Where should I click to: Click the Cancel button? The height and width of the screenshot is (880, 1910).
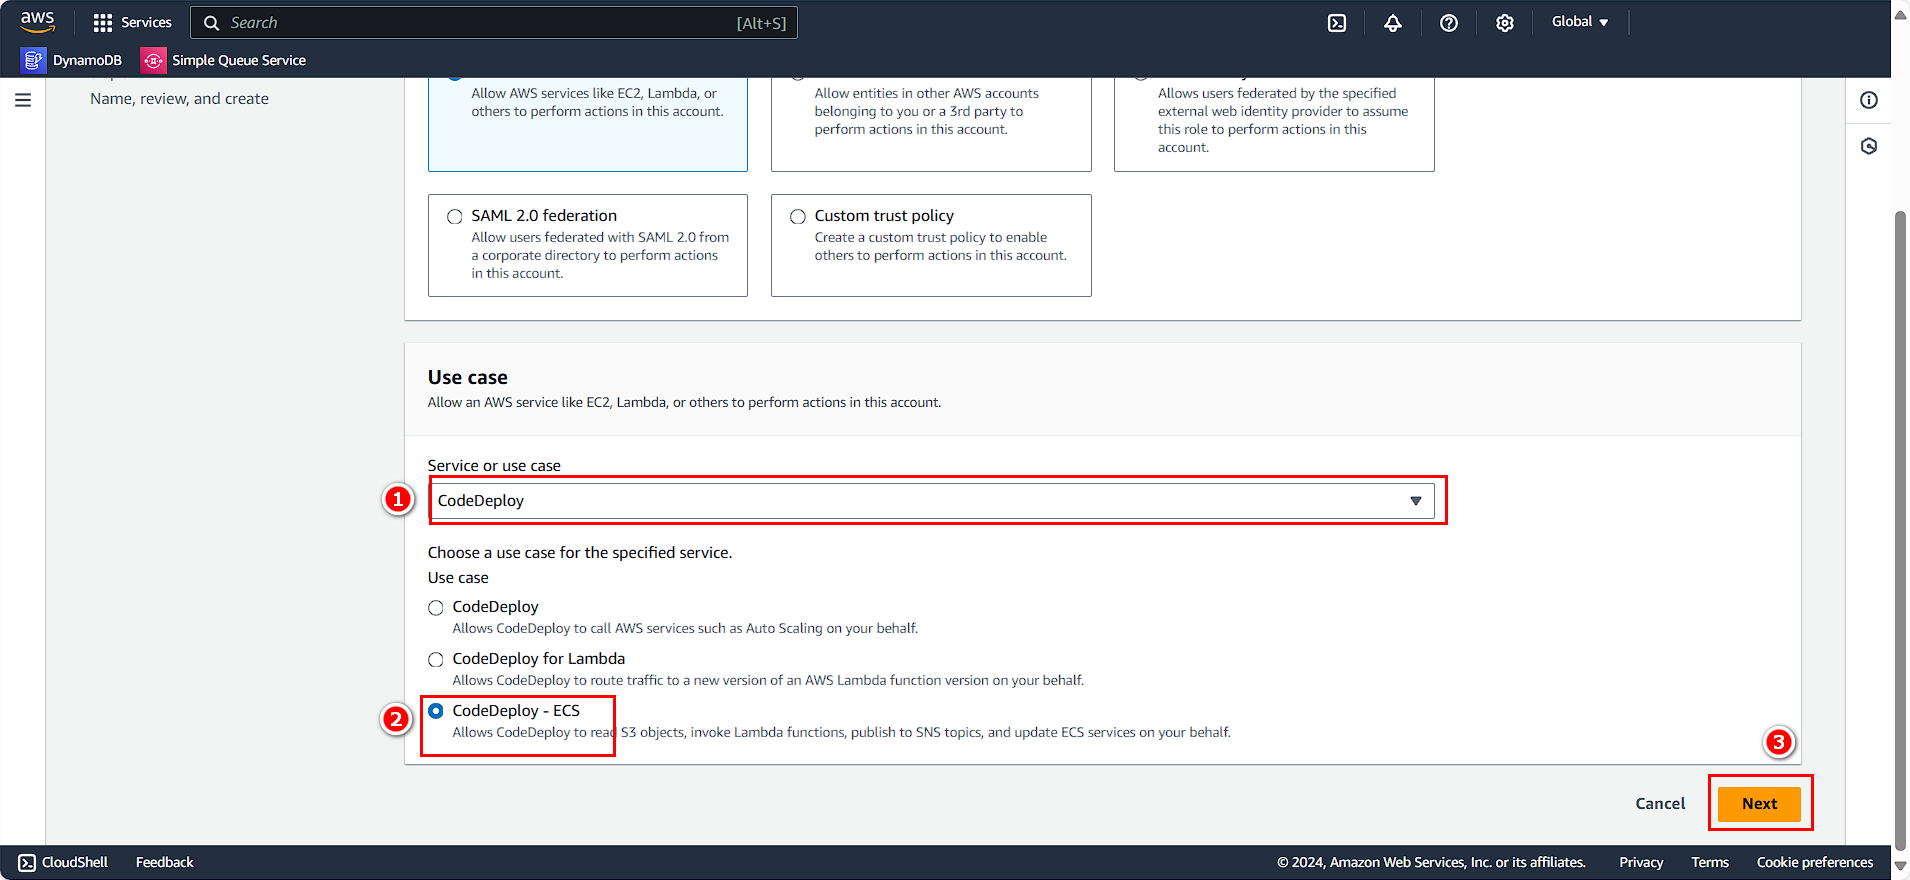(1660, 804)
